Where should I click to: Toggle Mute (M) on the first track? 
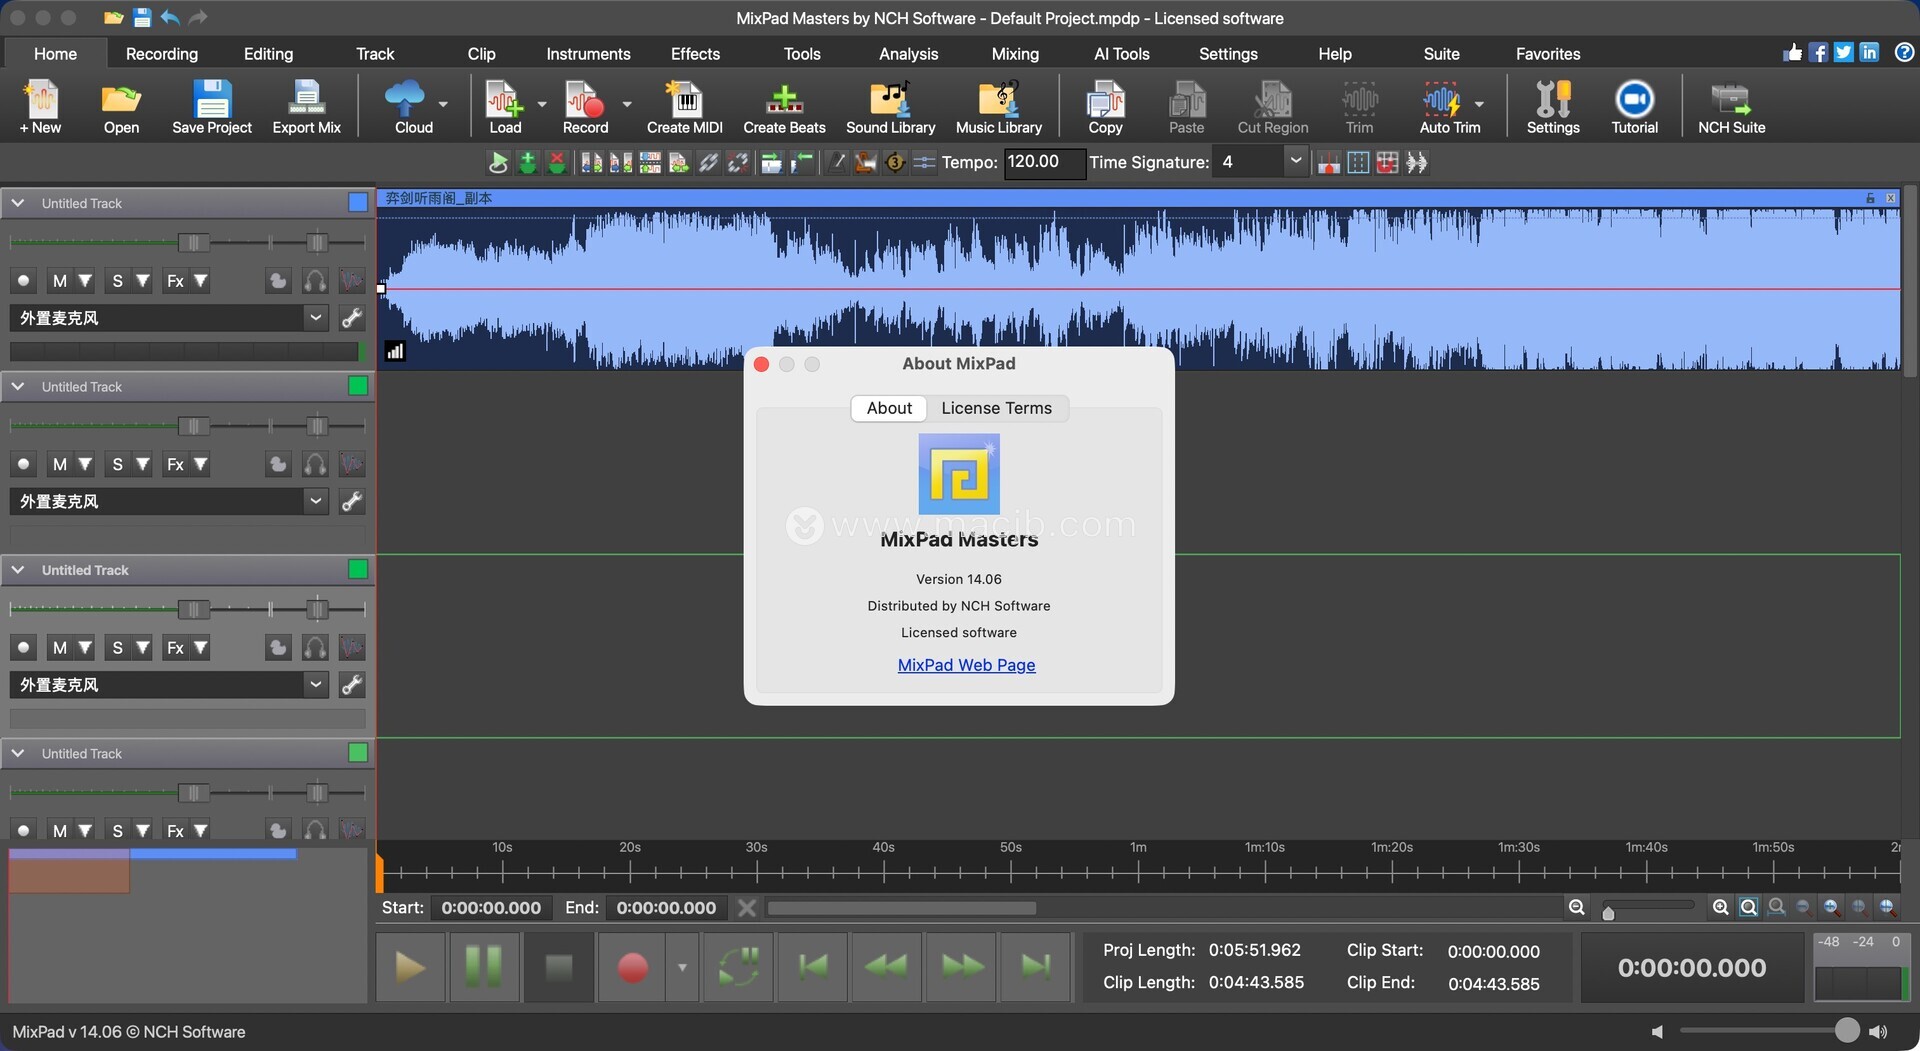pyautogui.click(x=60, y=281)
